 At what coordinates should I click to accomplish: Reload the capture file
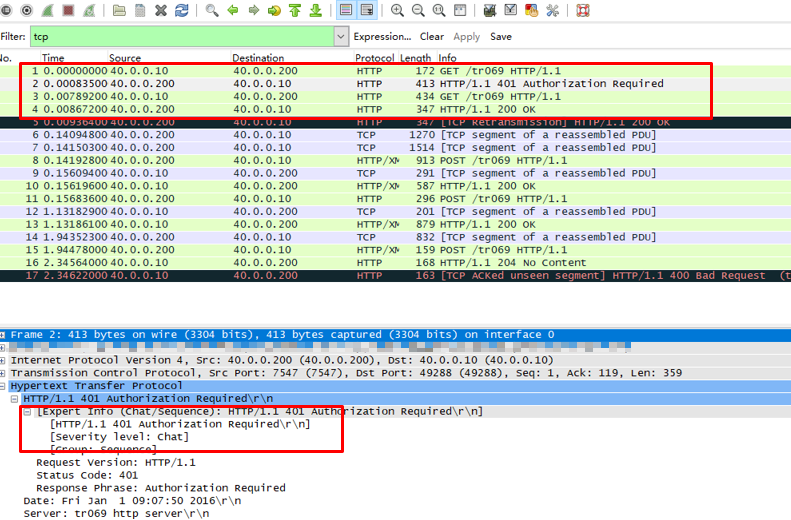181,10
